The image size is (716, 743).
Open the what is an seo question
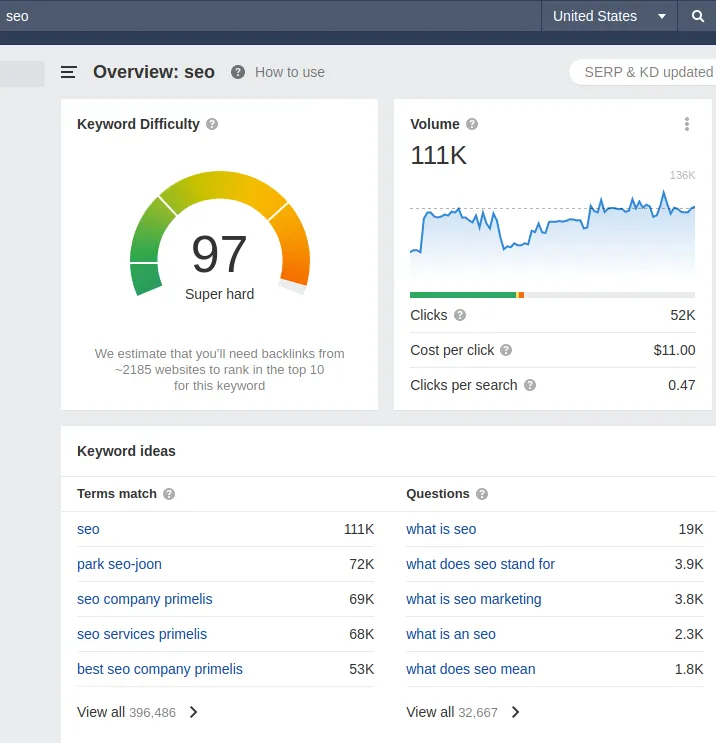pyautogui.click(x=451, y=634)
